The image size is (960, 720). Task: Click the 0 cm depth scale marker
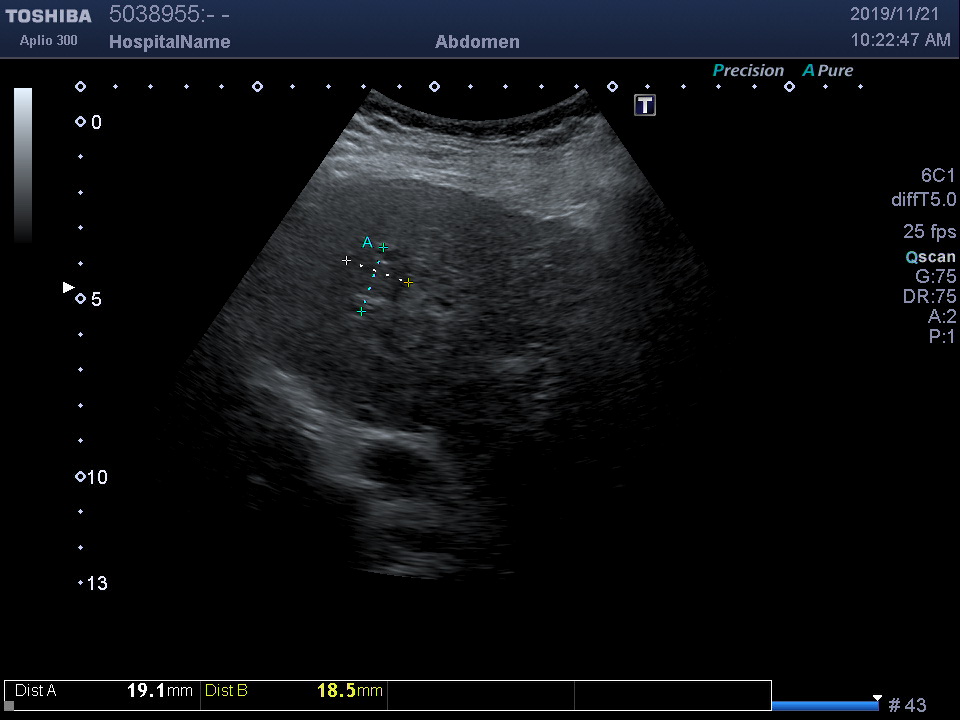80,122
